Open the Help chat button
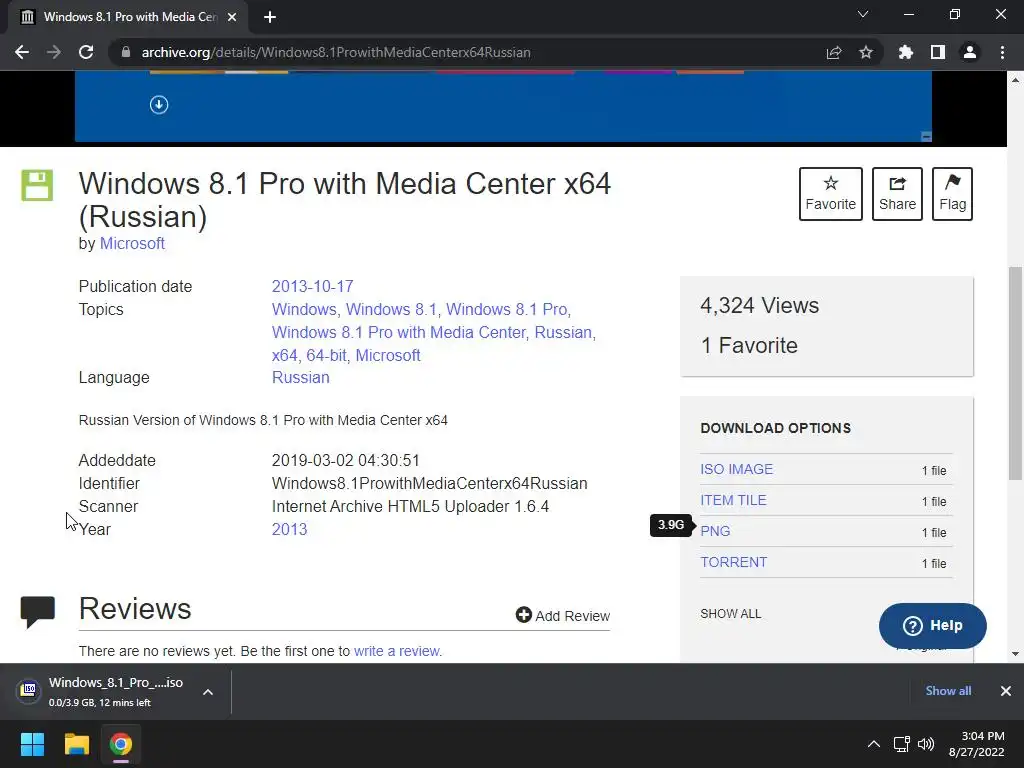Image resolution: width=1024 pixels, height=768 pixels. coord(933,626)
